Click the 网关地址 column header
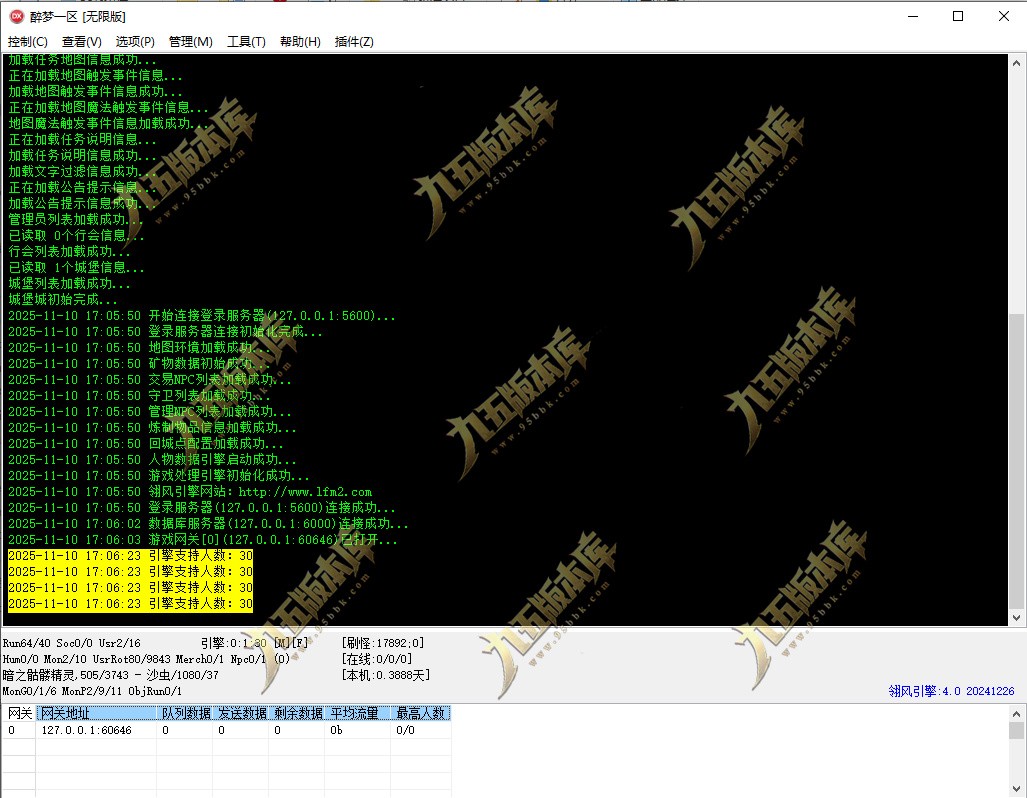 pyautogui.click(x=96, y=713)
